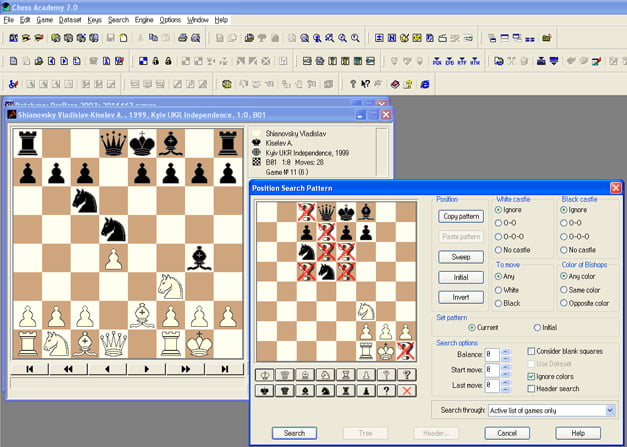Select the white knight piece button
The height and width of the screenshot is (447, 627).
[x=325, y=375]
